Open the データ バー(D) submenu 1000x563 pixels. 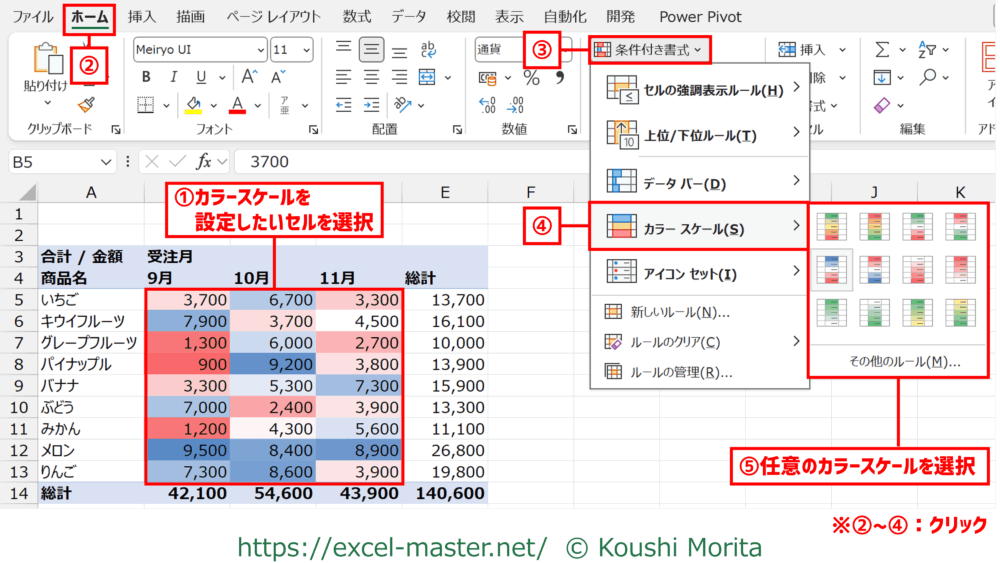point(699,181)
